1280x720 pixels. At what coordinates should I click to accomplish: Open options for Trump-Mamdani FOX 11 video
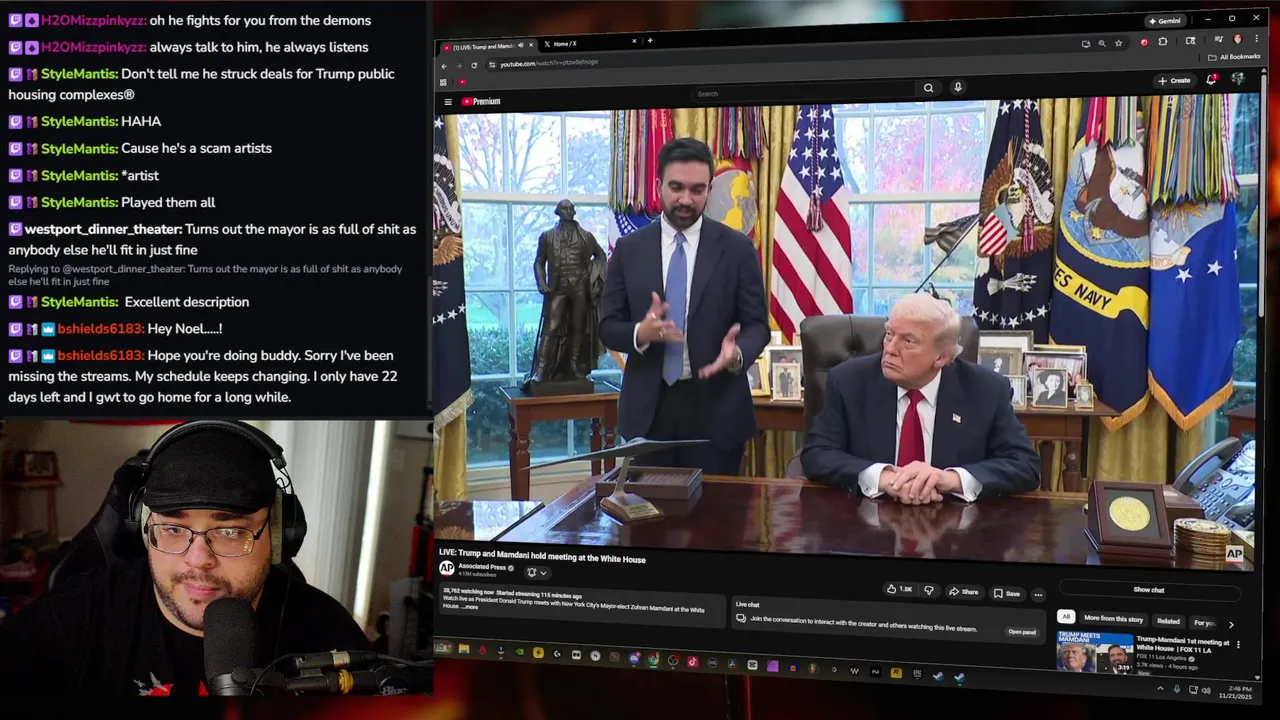(x=1238, y=645)
